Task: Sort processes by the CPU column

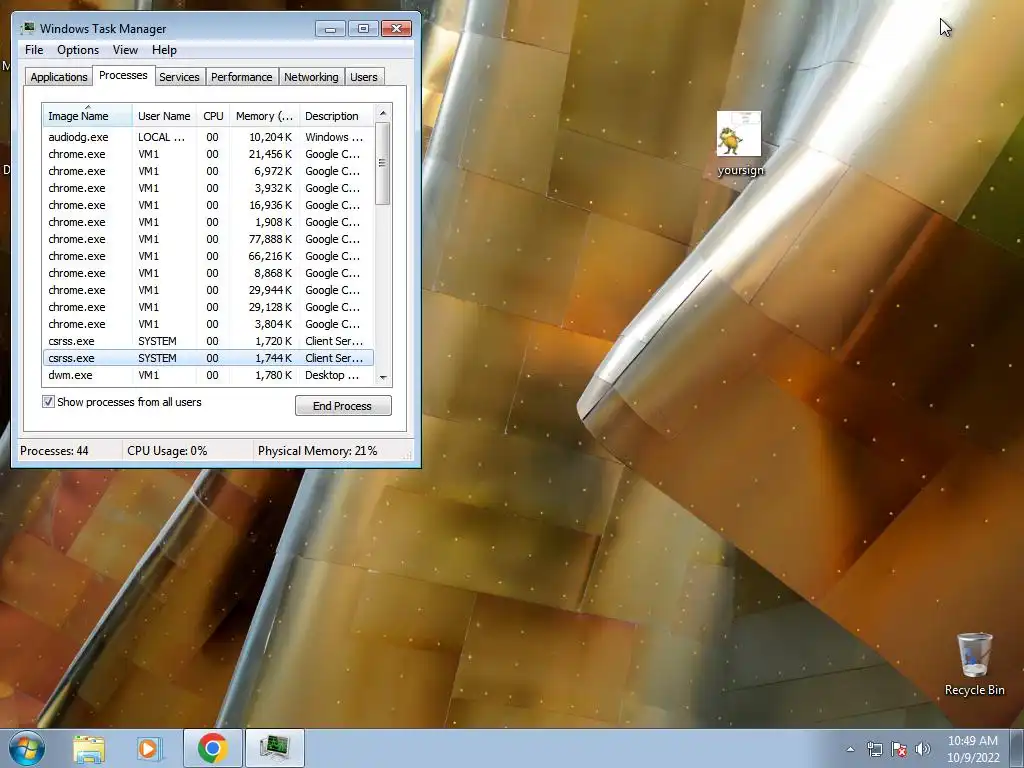Action: tap(213, 116)
